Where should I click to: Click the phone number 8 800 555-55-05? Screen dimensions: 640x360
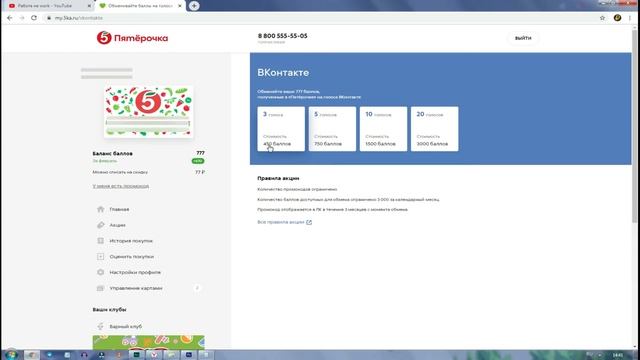click(282, 36)
